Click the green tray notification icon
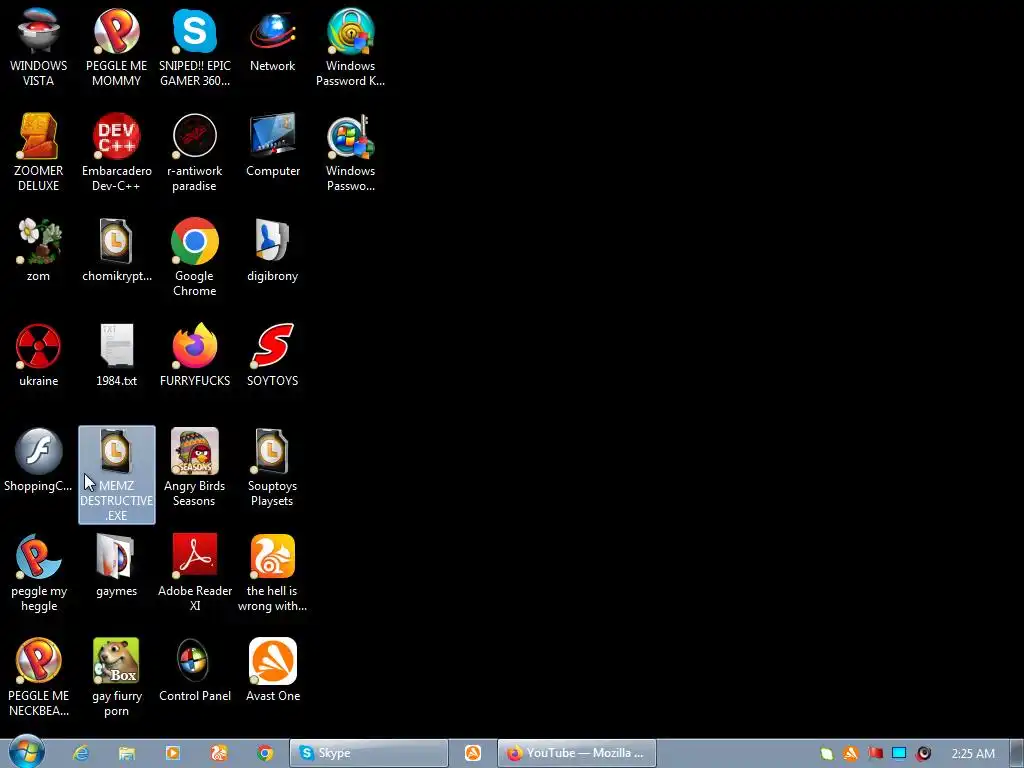The width and height of the screenshot is (1024, 768). (827, 753)
